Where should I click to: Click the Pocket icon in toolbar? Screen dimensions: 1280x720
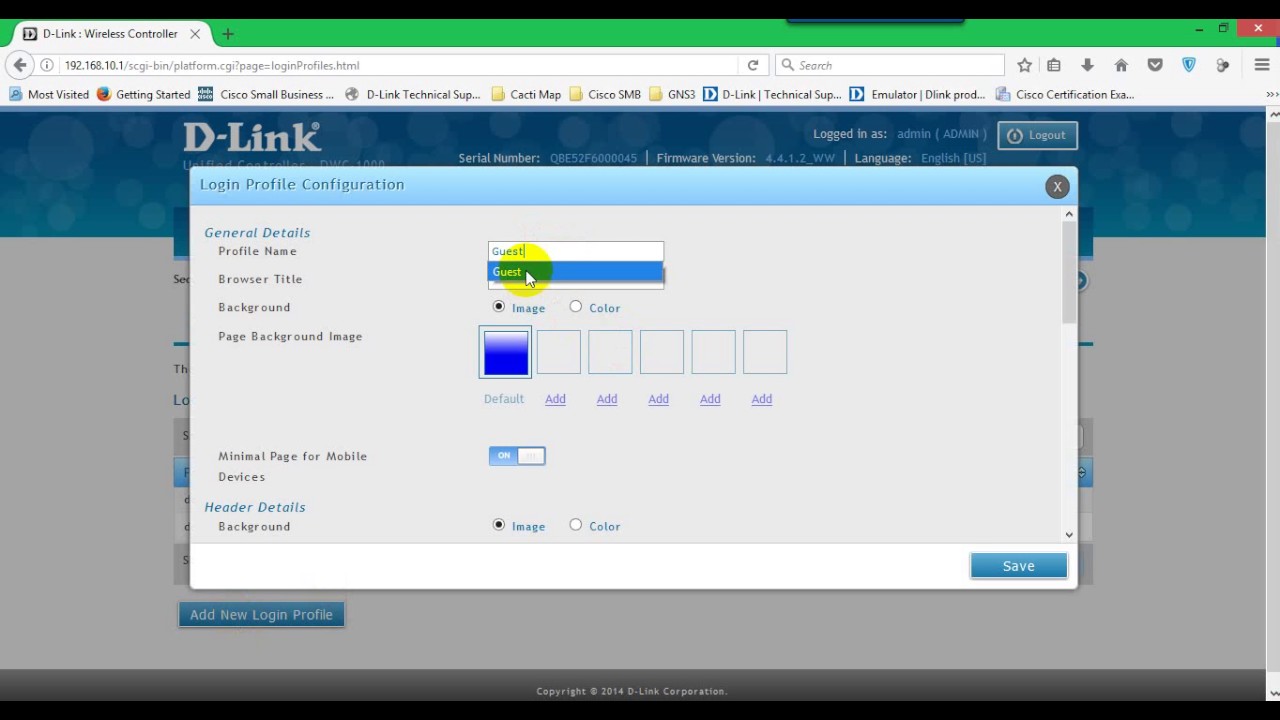(1155, 65)
